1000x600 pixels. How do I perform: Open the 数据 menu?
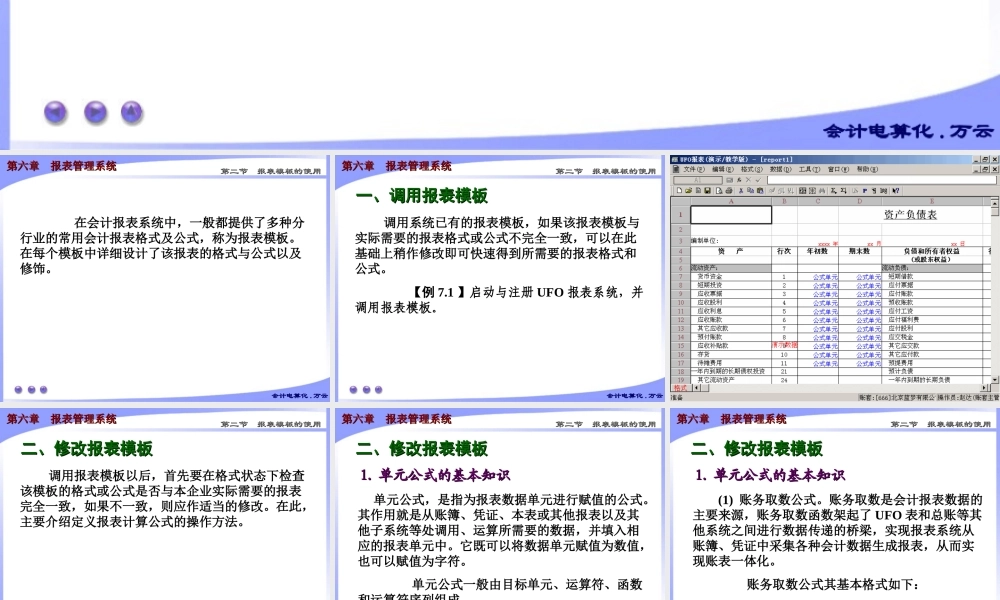tap(776, 170)
